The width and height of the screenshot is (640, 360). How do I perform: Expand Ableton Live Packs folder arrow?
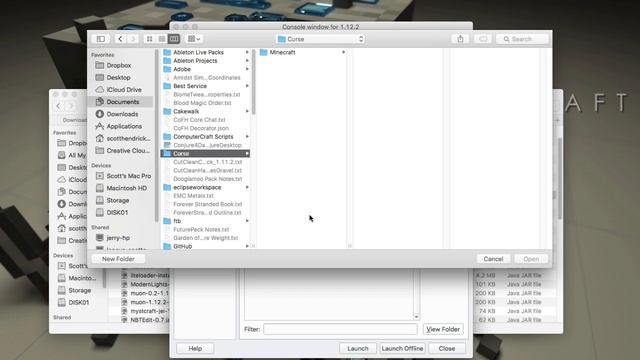pos(247,52)
